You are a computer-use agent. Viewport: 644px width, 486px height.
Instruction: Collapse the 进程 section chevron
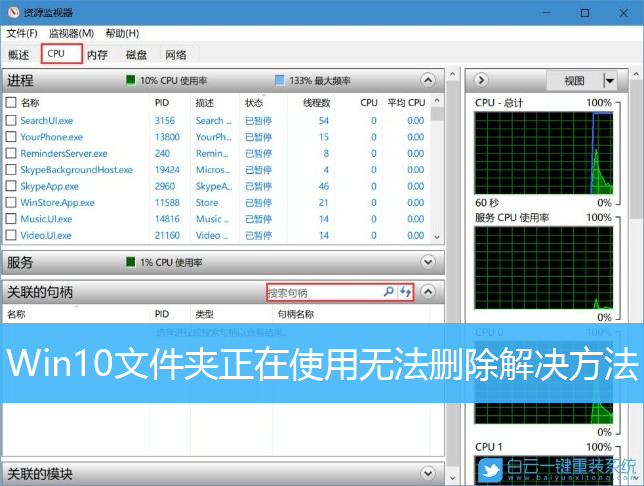(x=428, y=80)
